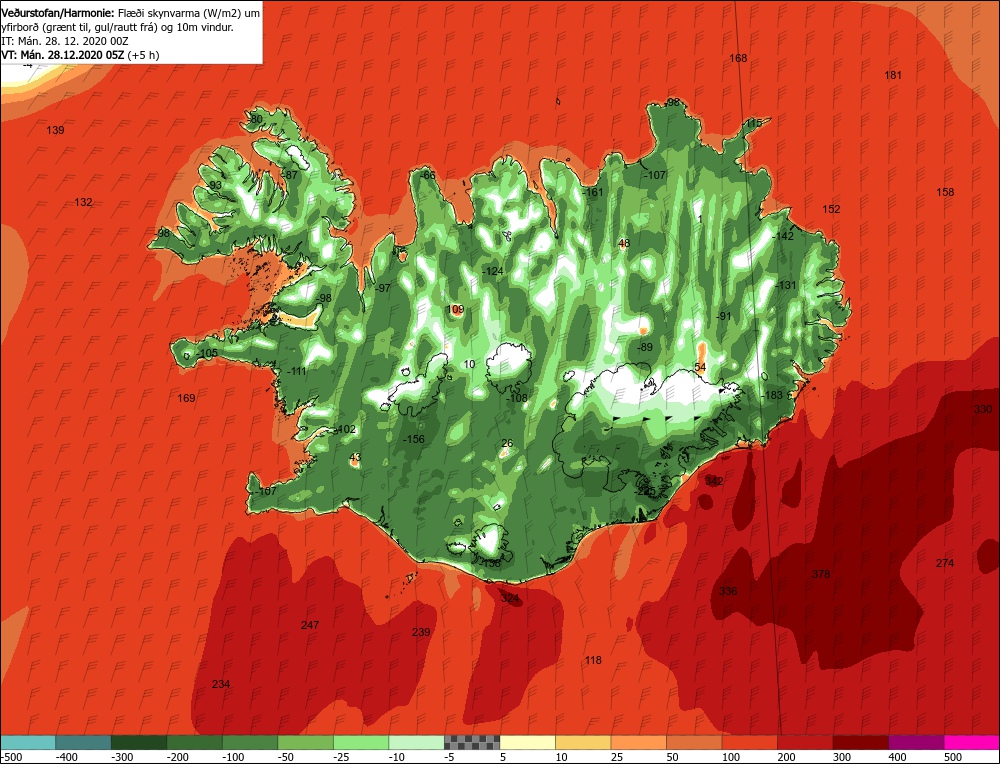Click the land flux value "-131"

[x=786, y=285]
